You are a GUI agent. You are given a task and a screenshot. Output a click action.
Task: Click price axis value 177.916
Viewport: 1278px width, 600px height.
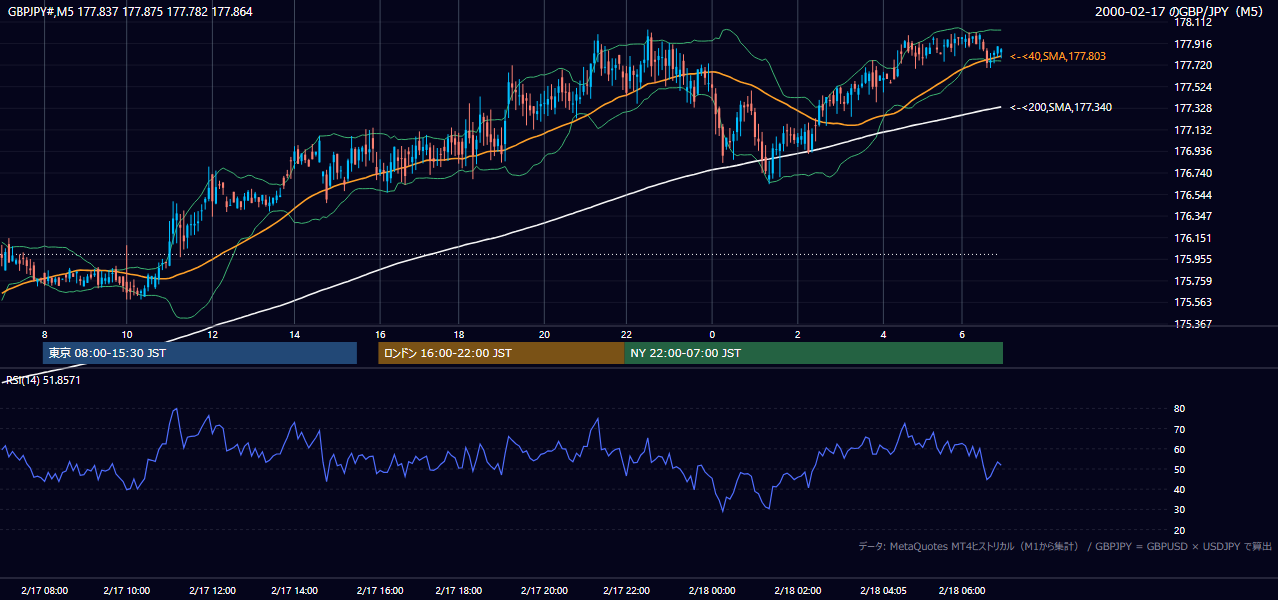click(x=1193, y=44)
